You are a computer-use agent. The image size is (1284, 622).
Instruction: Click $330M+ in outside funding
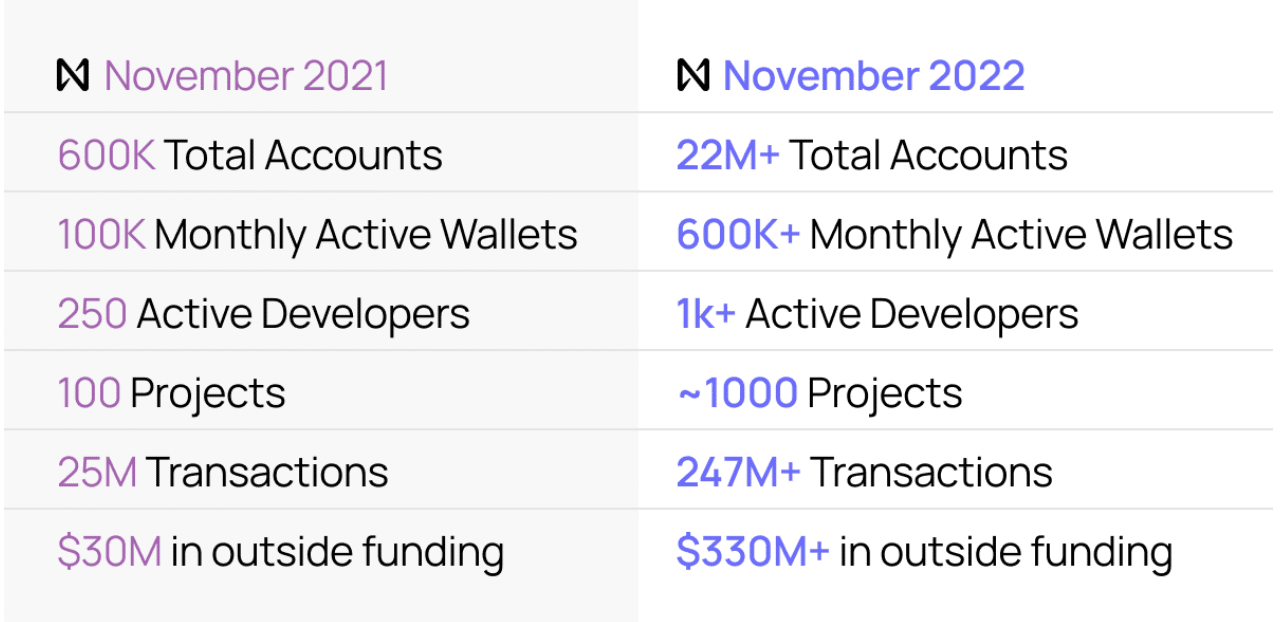[x=924, y=552]
